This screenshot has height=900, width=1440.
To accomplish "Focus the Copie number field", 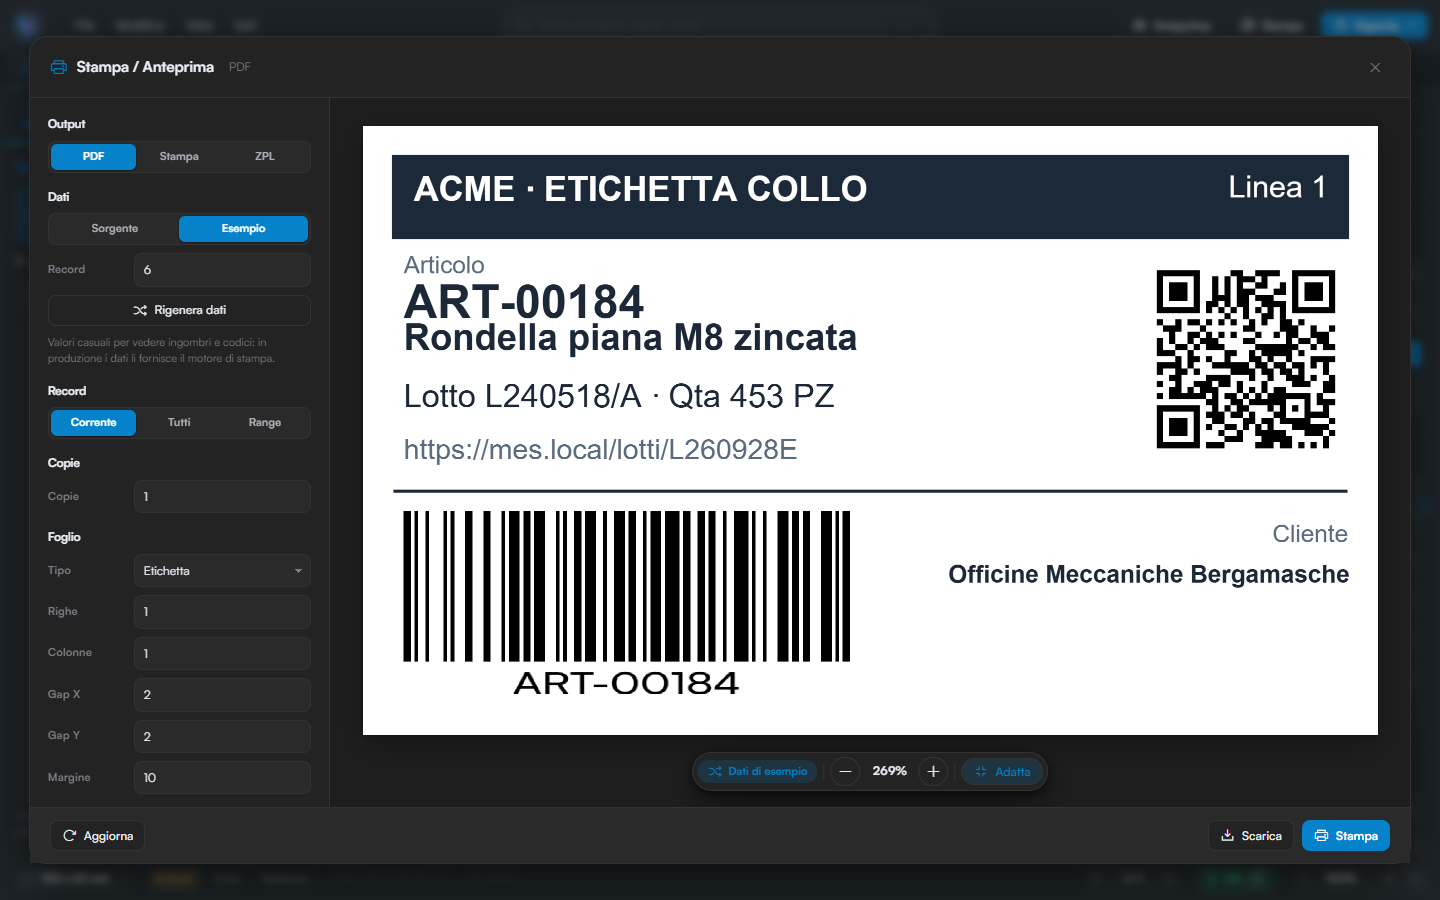I will (x=222, y=497).
